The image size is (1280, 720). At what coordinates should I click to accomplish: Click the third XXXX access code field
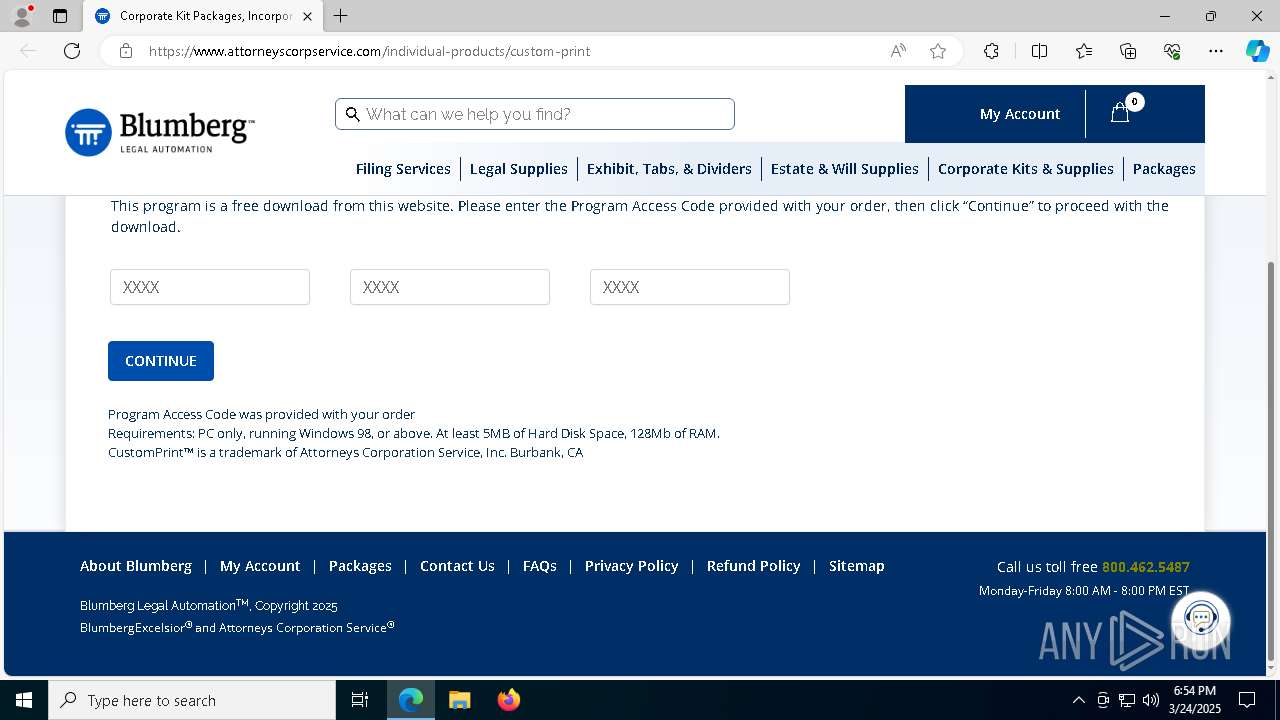point(690,287)
